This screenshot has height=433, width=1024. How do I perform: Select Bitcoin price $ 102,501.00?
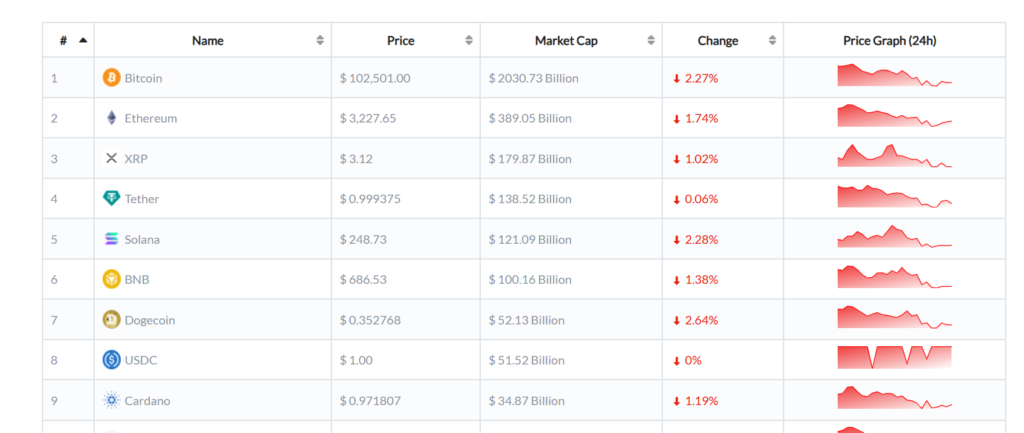click(x=375, y=78)
